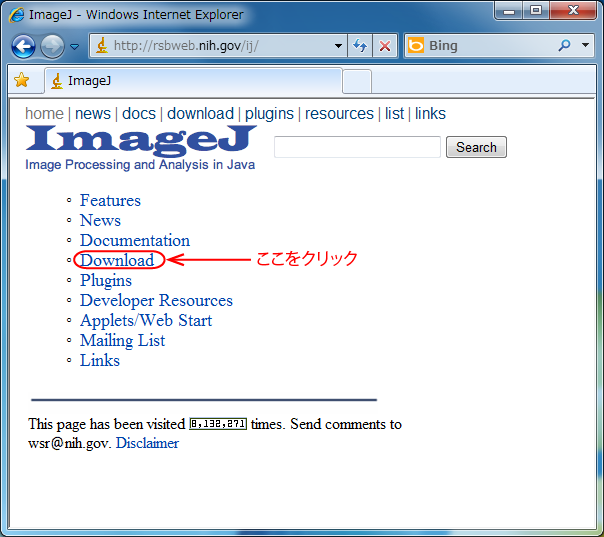This screenshot has width=604, height=537.
Task: Open the home link in top navigation
Action: [44, 114]
